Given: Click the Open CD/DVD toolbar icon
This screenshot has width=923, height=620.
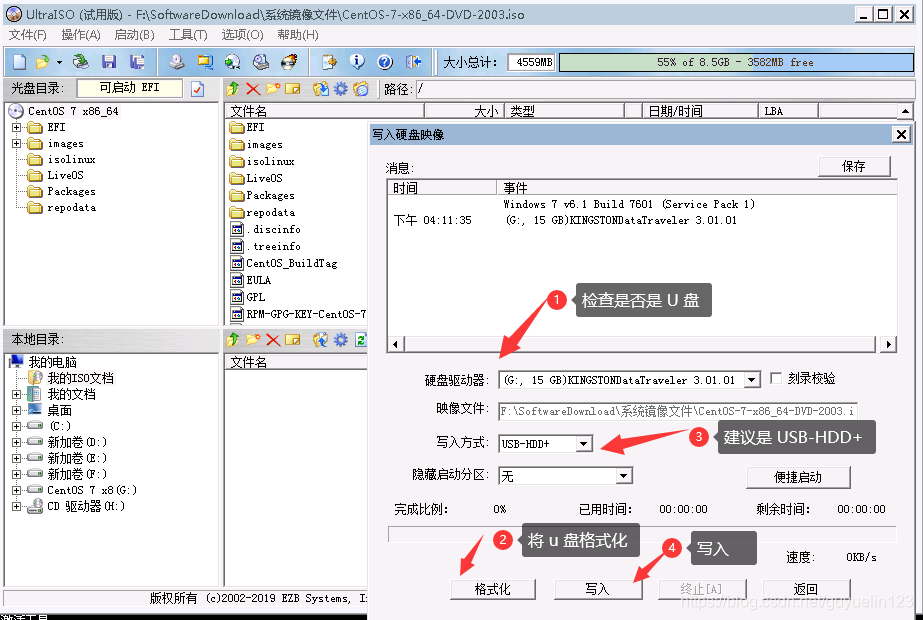Looking at the screenshot, I should (81, 62).
